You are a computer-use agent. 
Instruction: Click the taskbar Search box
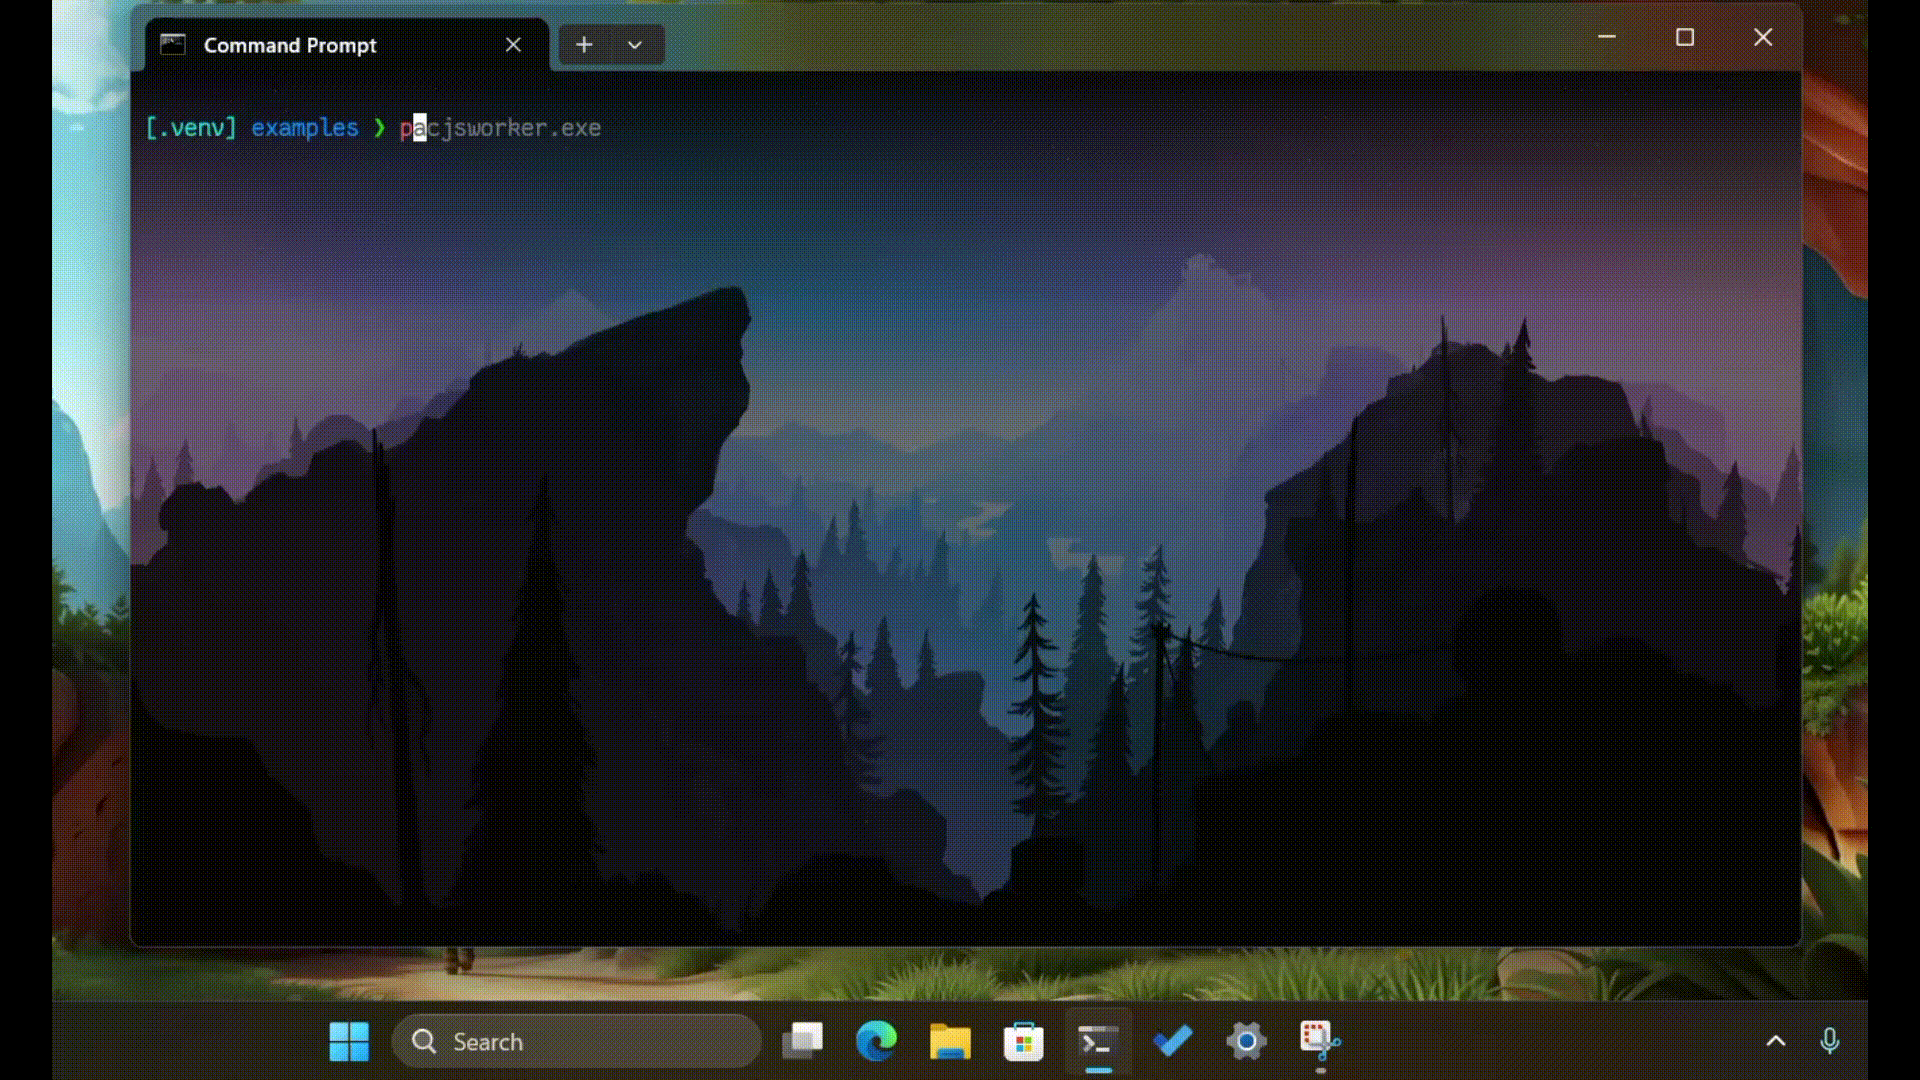577,1042
